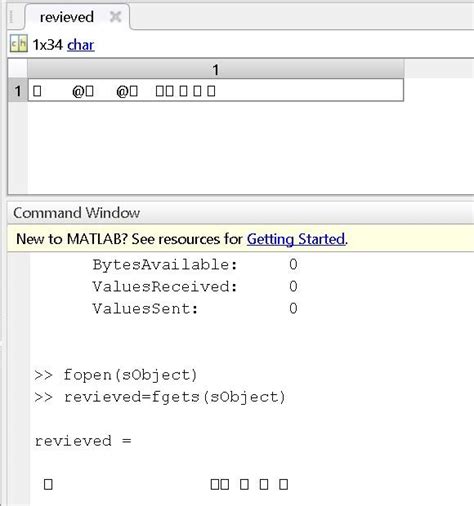Click the ValuesSent property line

(x=195, y=309)
